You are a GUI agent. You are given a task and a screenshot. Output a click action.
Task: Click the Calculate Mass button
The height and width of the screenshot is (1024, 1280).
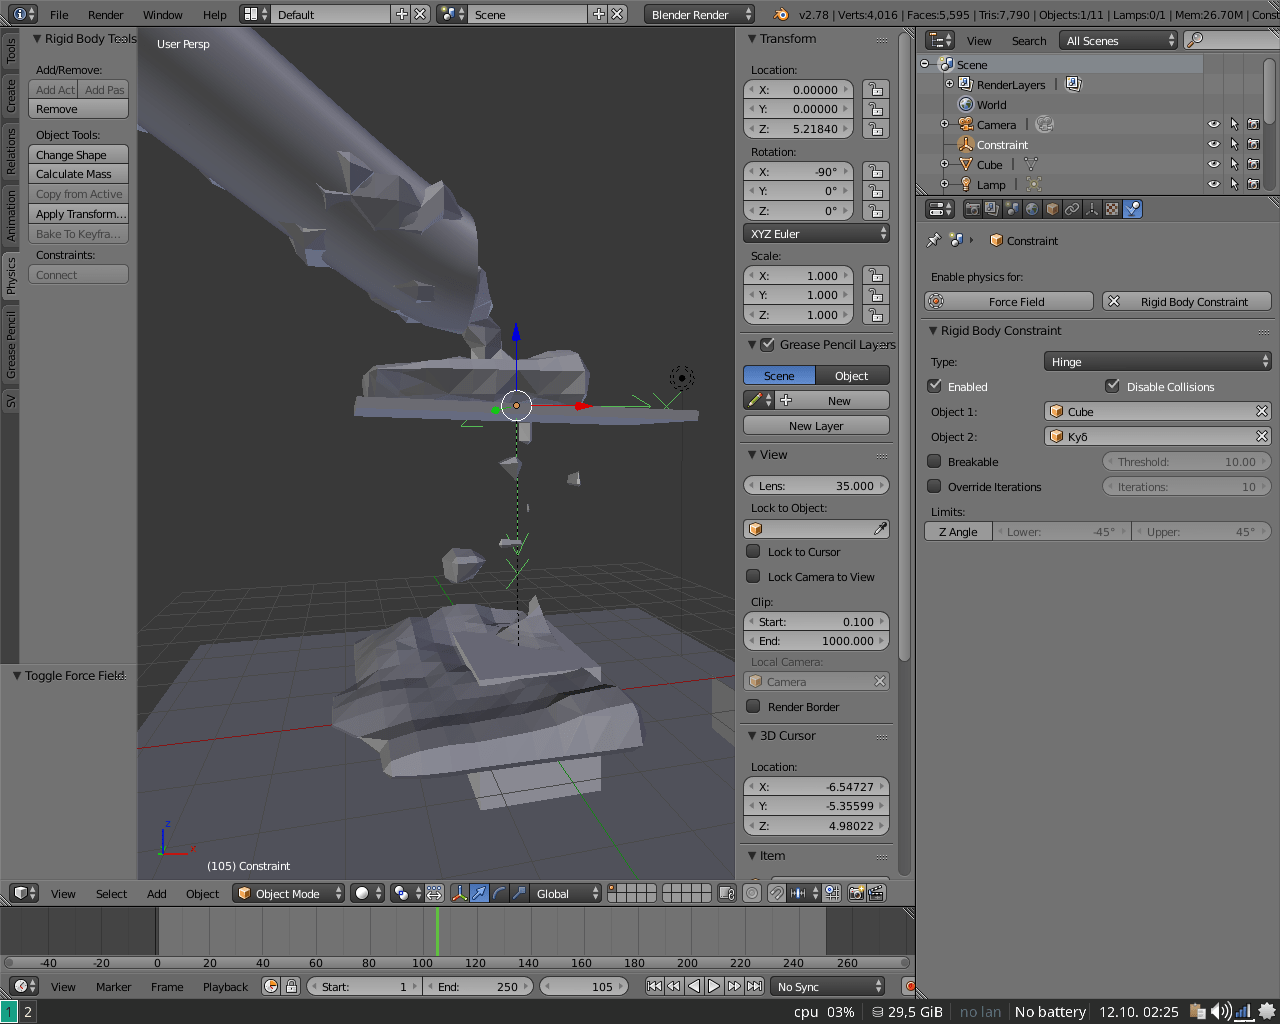[78, 174]
